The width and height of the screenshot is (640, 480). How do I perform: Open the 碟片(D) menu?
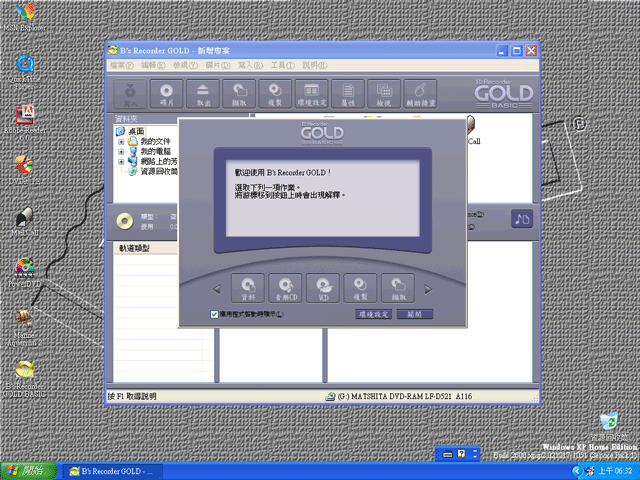[218, 65]
